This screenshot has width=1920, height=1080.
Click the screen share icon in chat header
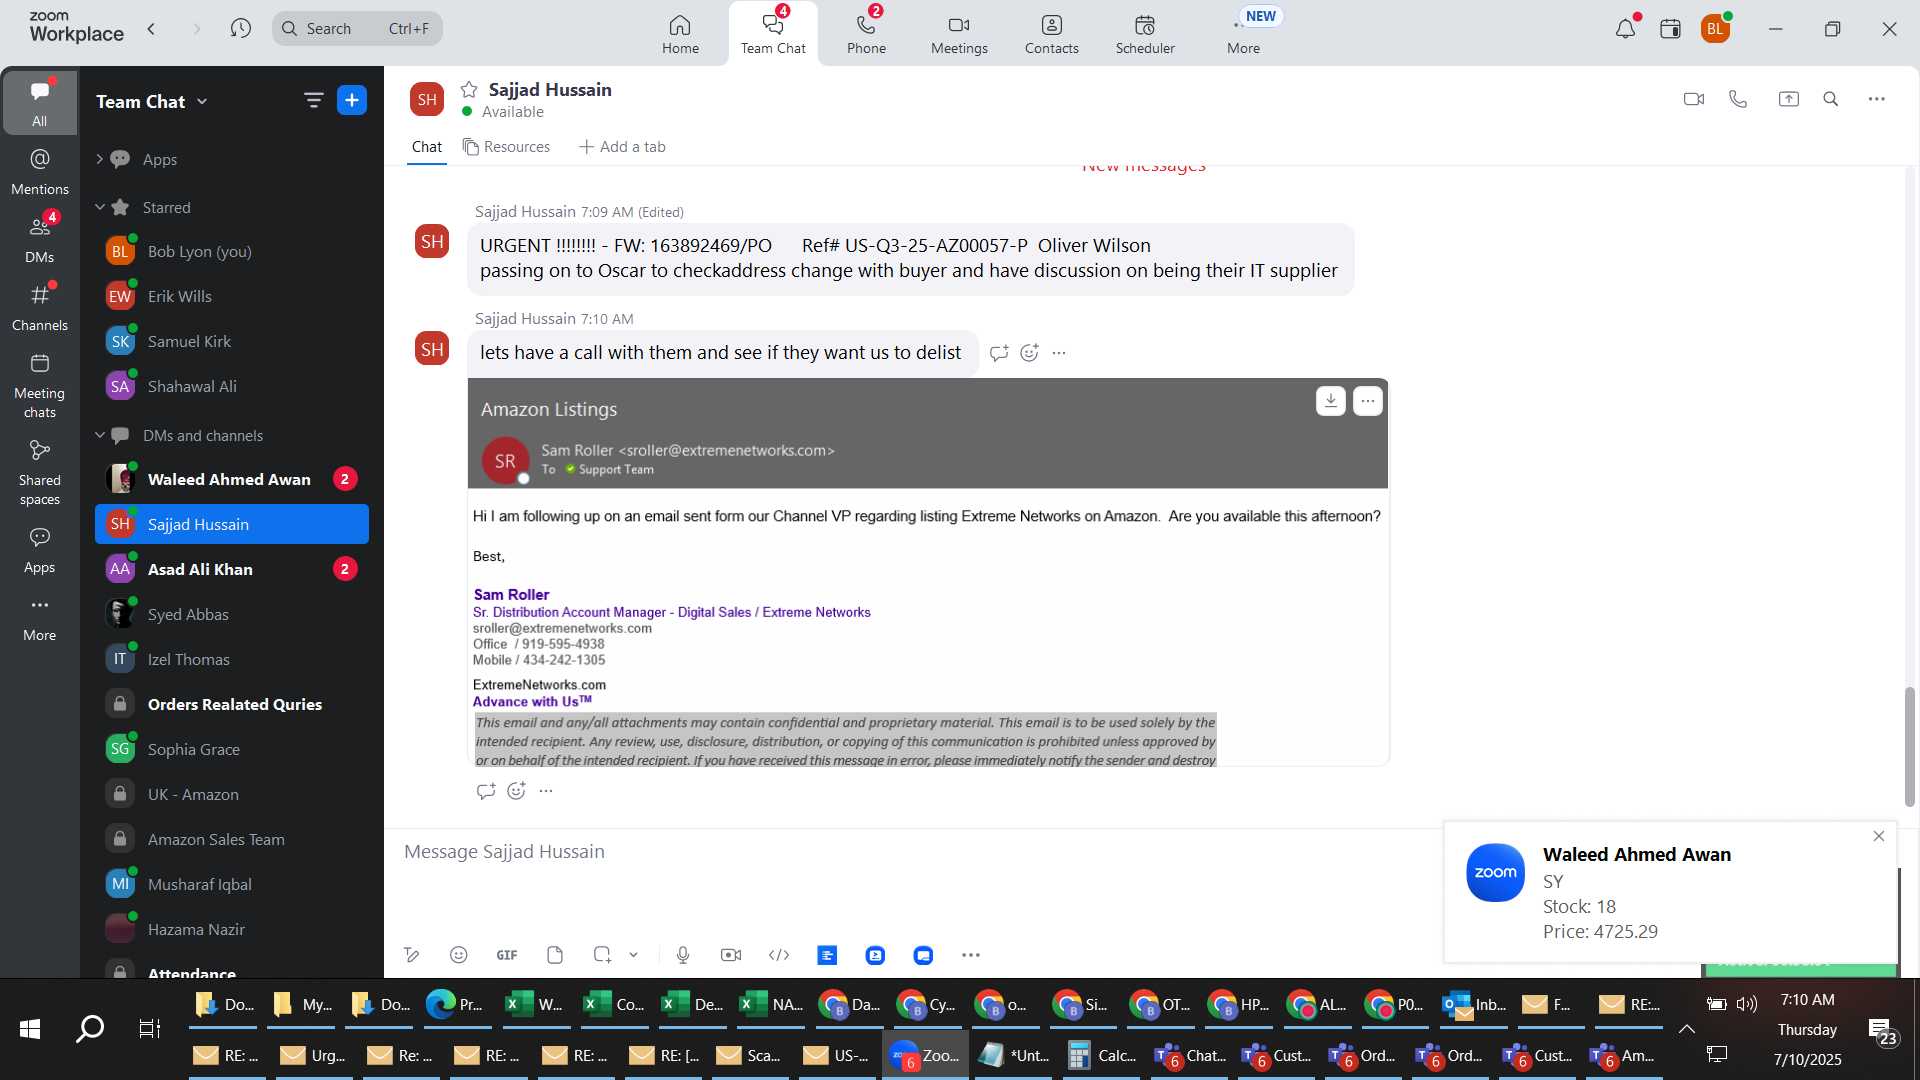(x=1788, y=99)
